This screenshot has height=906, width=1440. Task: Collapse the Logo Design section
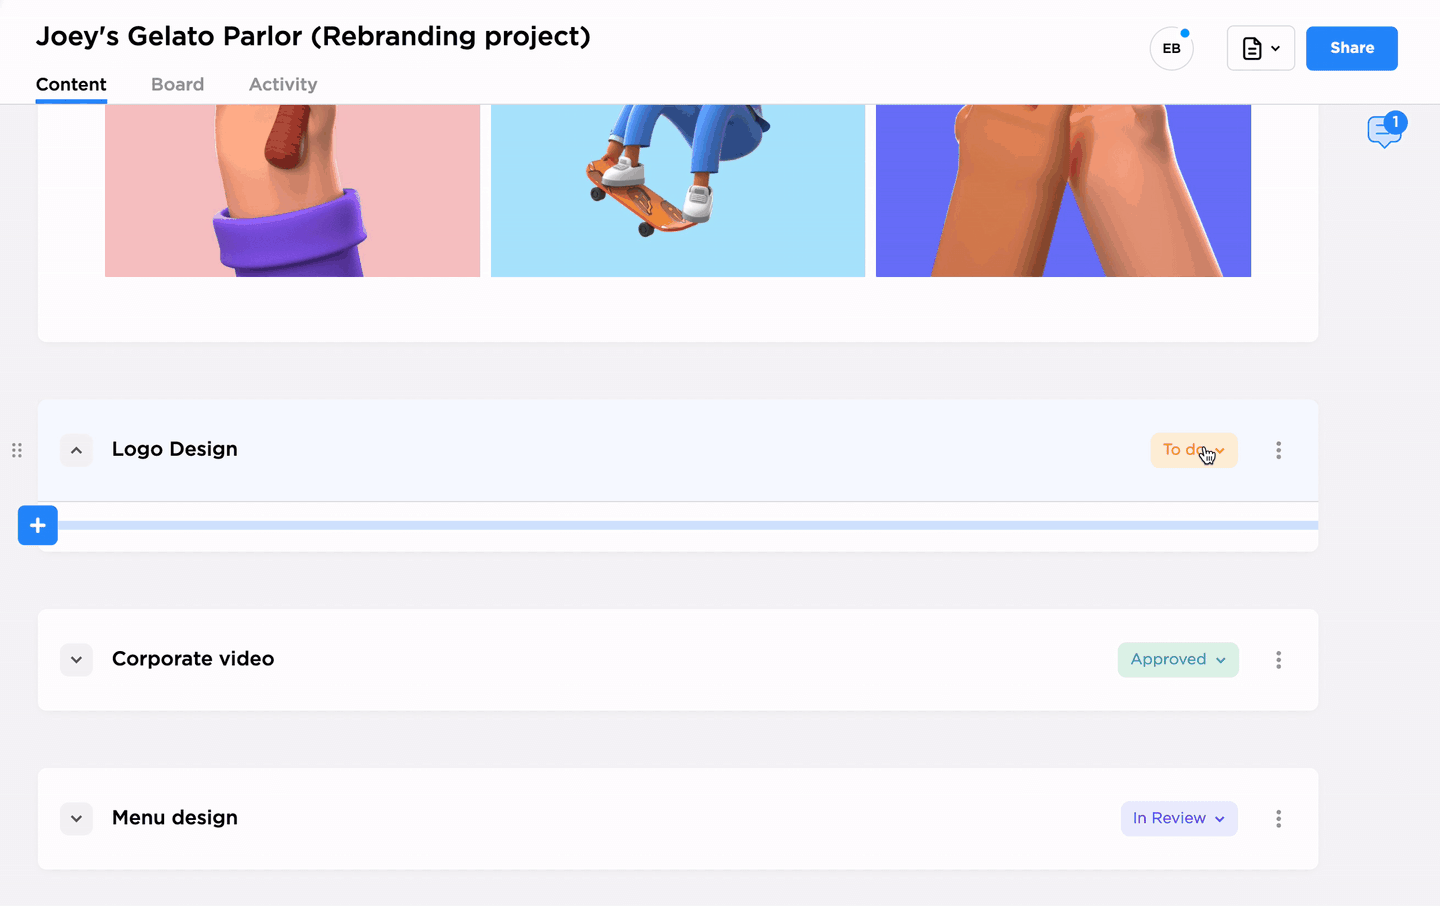pyautogui.click(x=76, y=450)
